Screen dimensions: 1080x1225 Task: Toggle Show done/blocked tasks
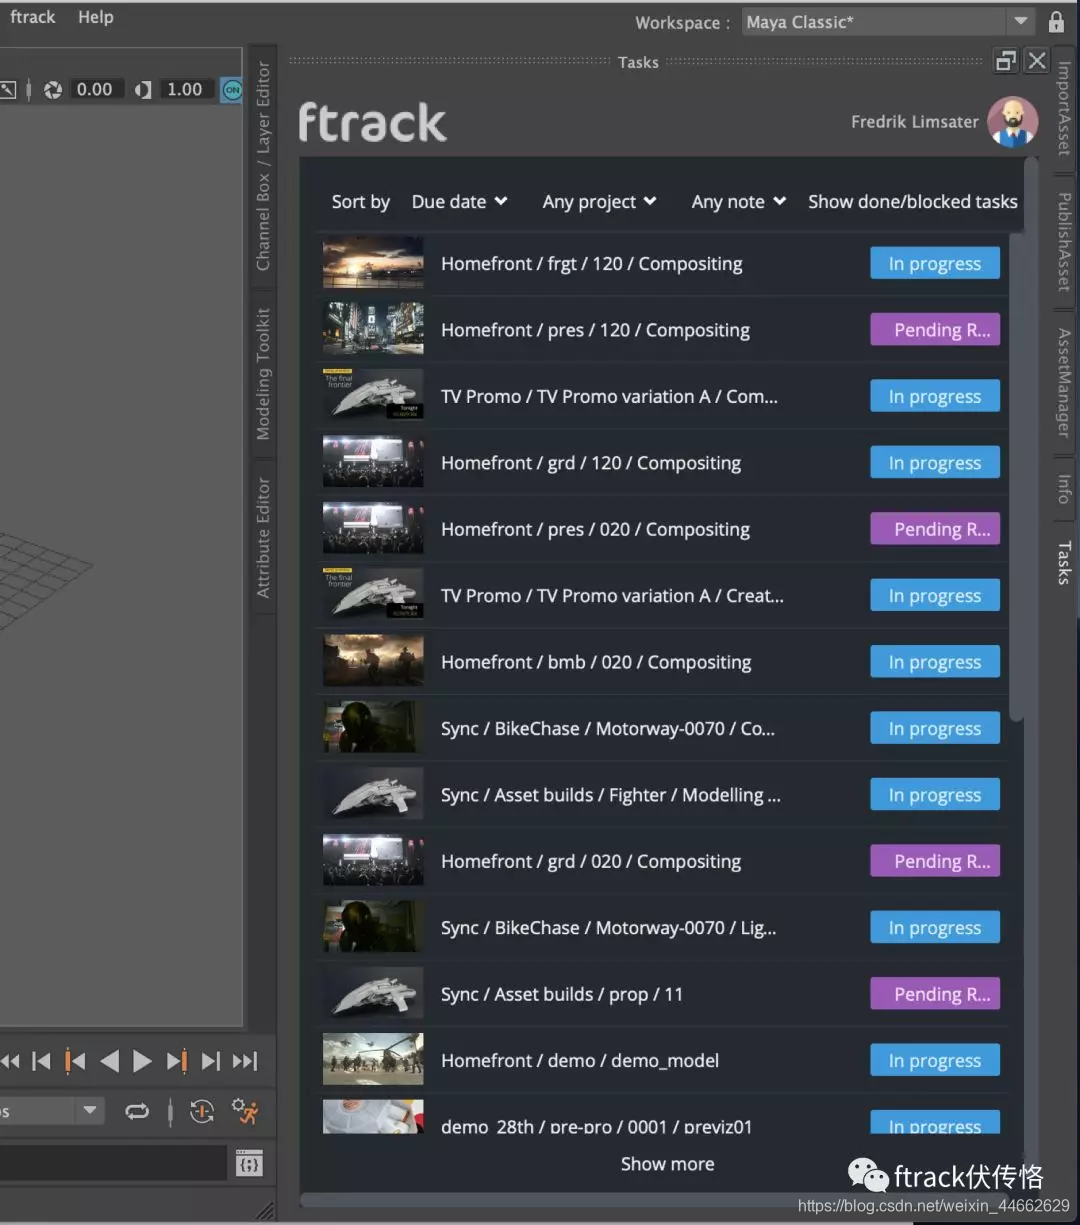click(912, 202)
